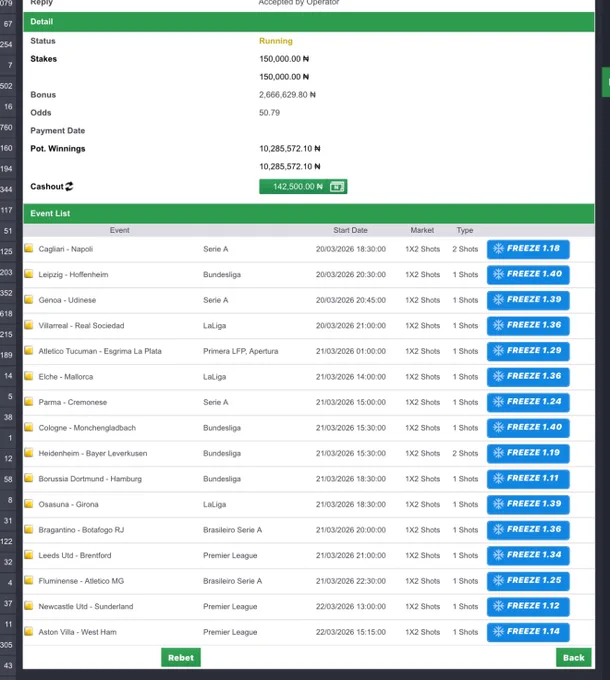Viewport: 610px width, 680px height.
Task: Click the yellow icon beside Bragantino - Botafogo RJ
Action: point(29,530)
